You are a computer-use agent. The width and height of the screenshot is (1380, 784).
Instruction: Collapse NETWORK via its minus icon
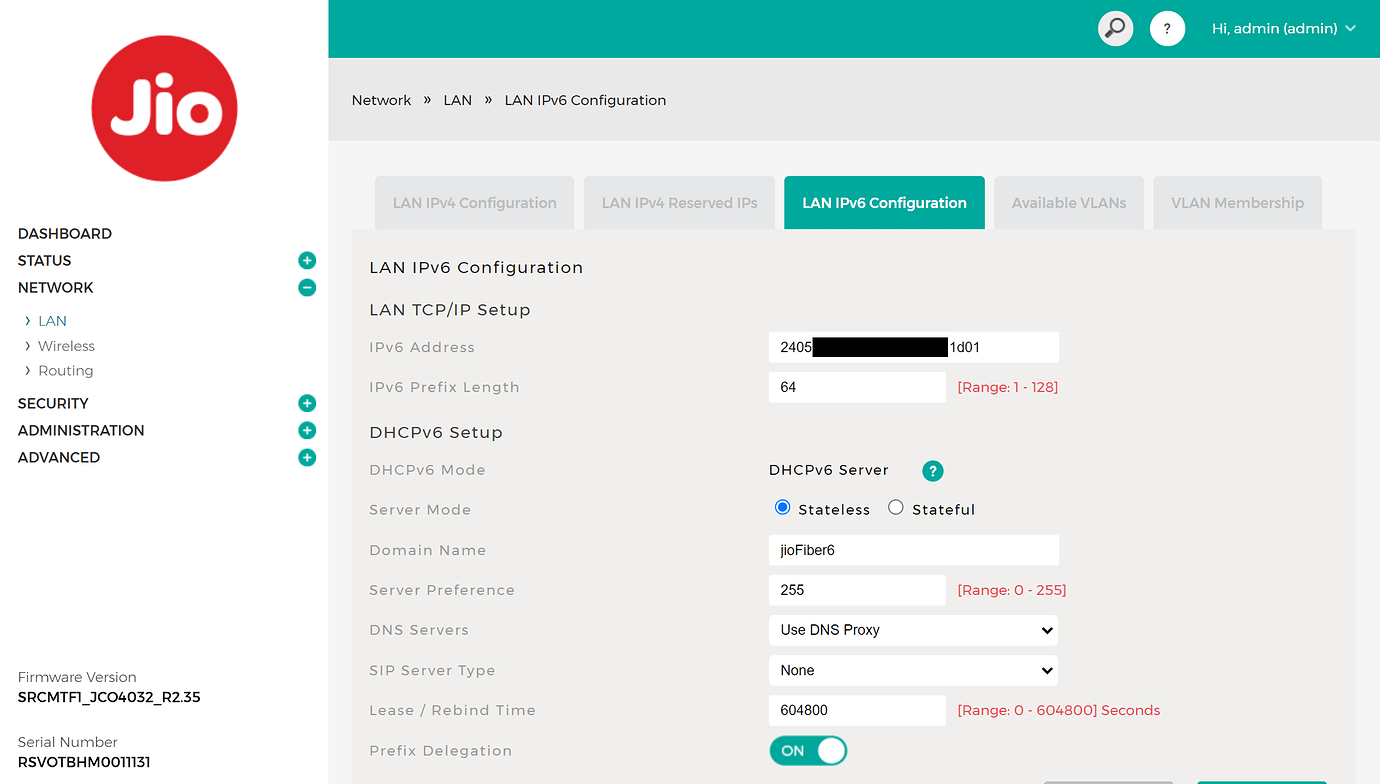[x=307, y=287]
